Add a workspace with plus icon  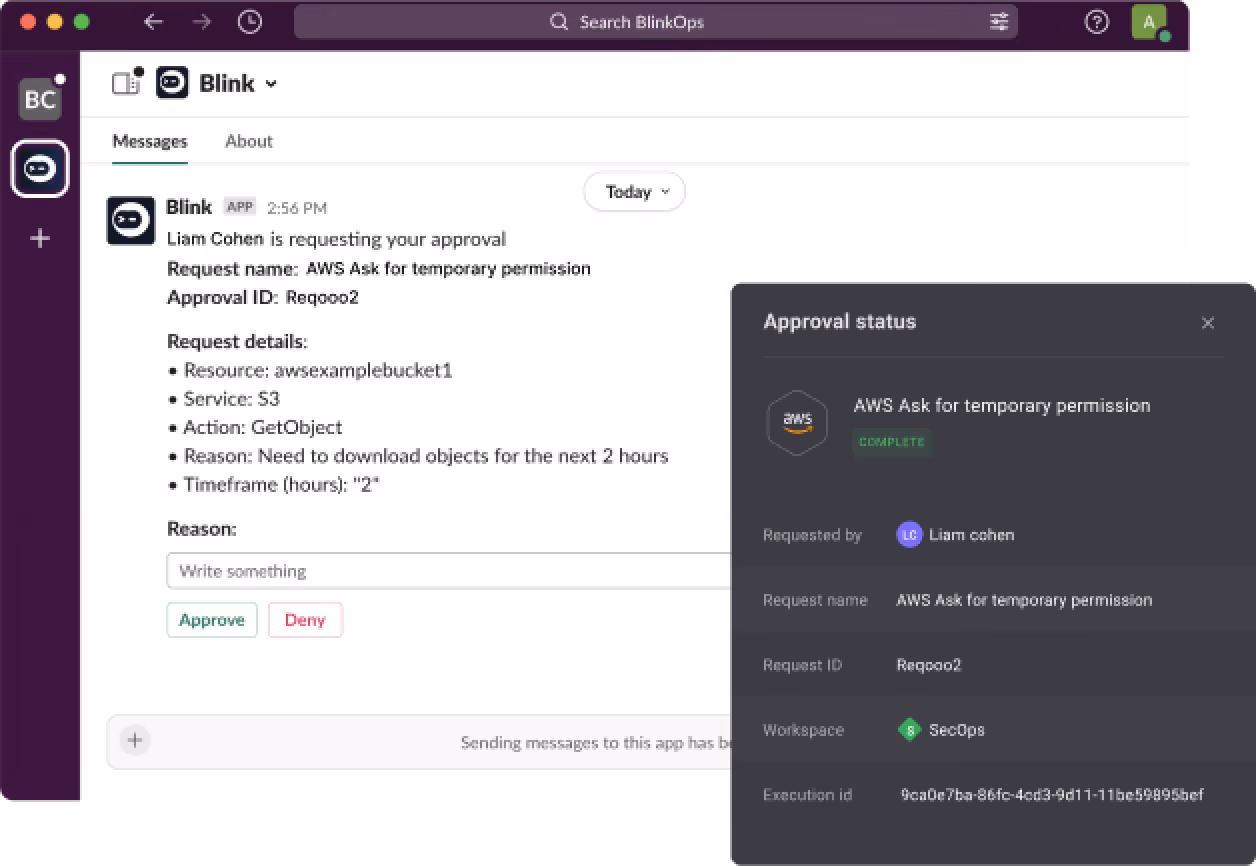(x=40, y=238)
